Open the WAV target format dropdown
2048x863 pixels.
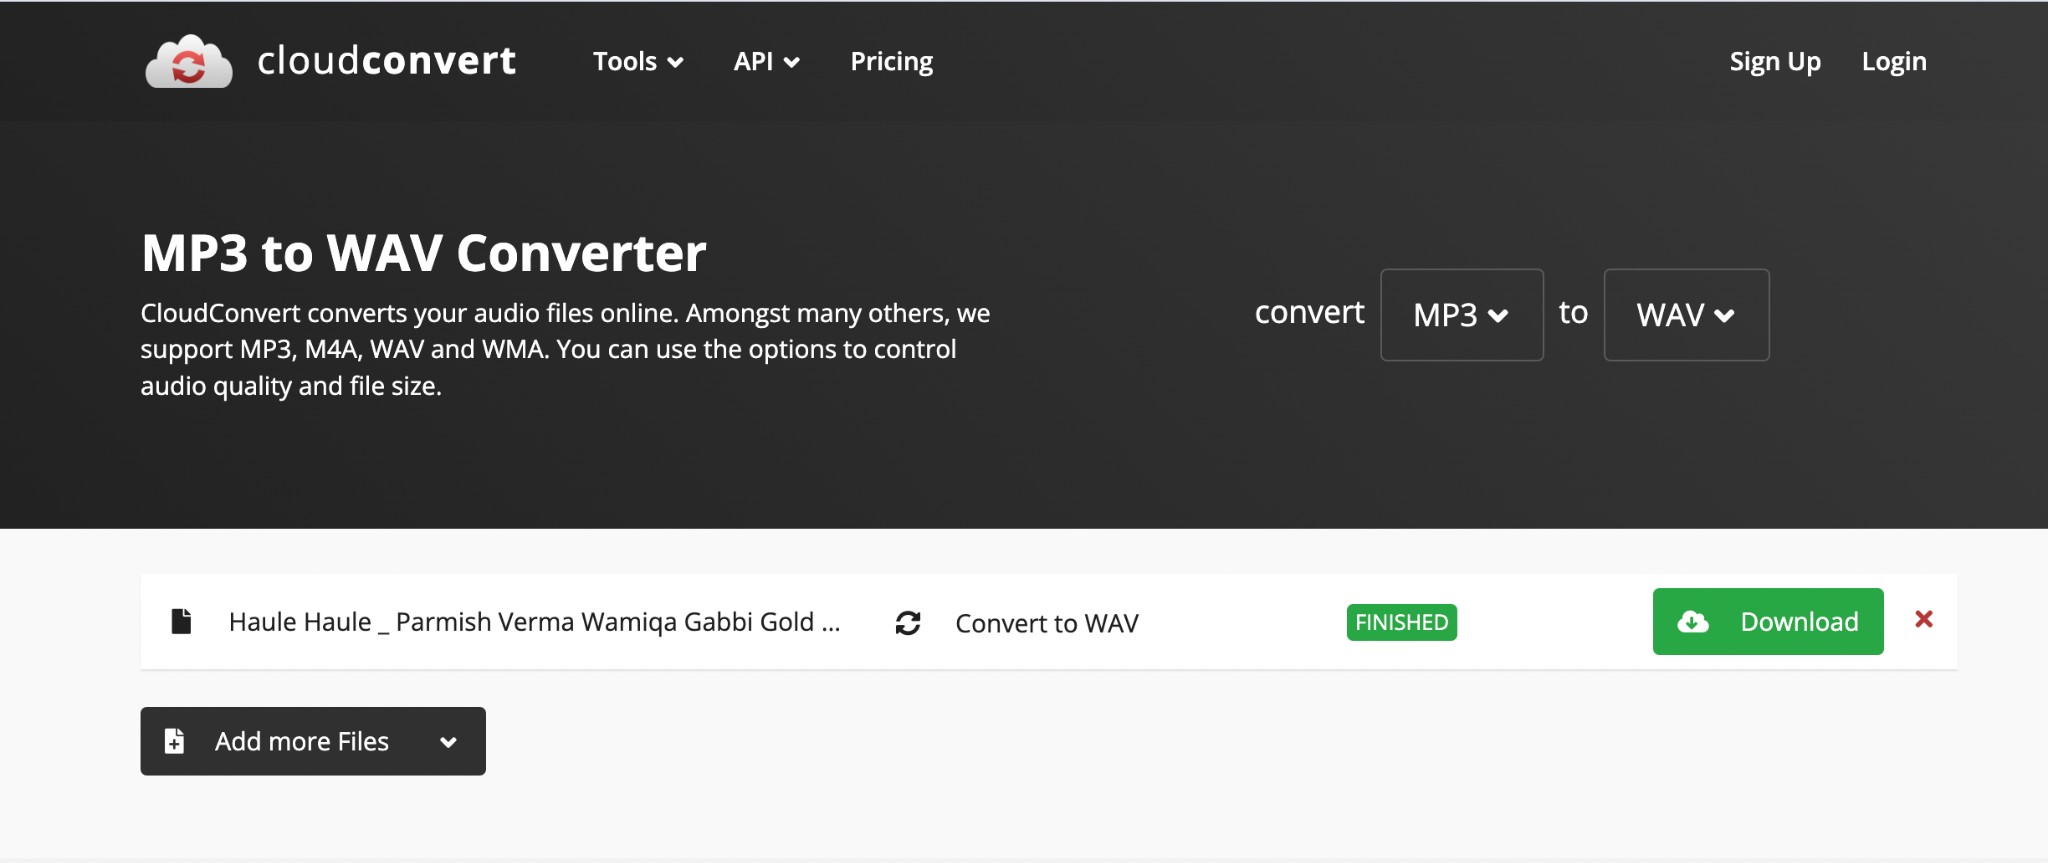tap(1686, 315)
